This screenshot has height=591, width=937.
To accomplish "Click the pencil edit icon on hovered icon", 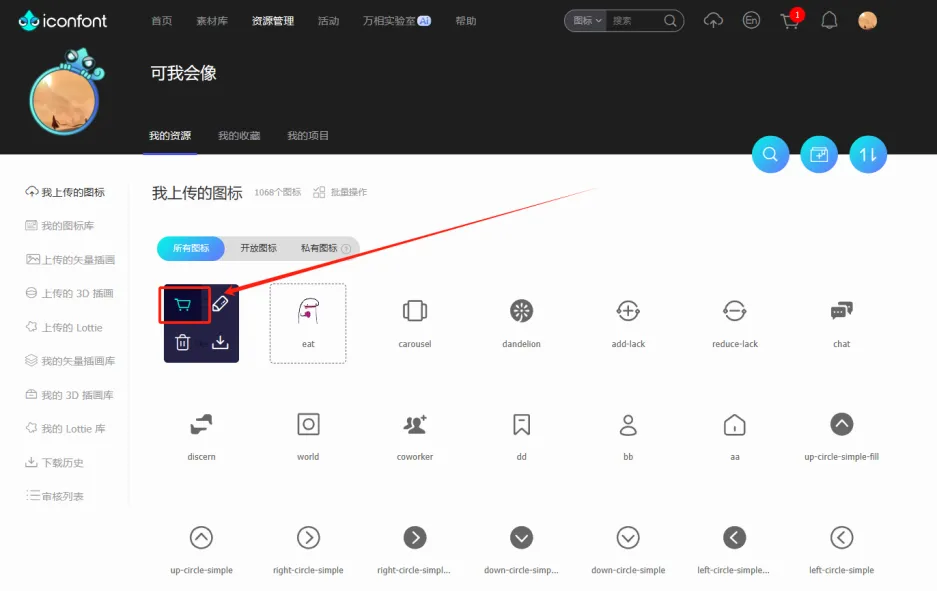I will point(220,305).
